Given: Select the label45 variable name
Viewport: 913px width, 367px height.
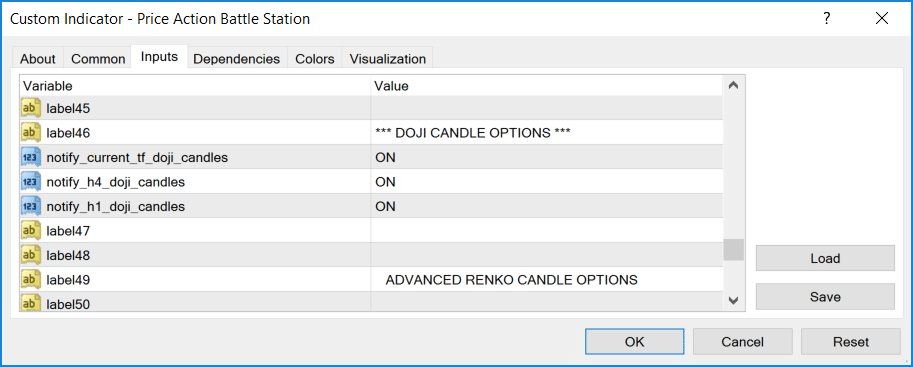Looking at the screenshot, I should [68, 108].
